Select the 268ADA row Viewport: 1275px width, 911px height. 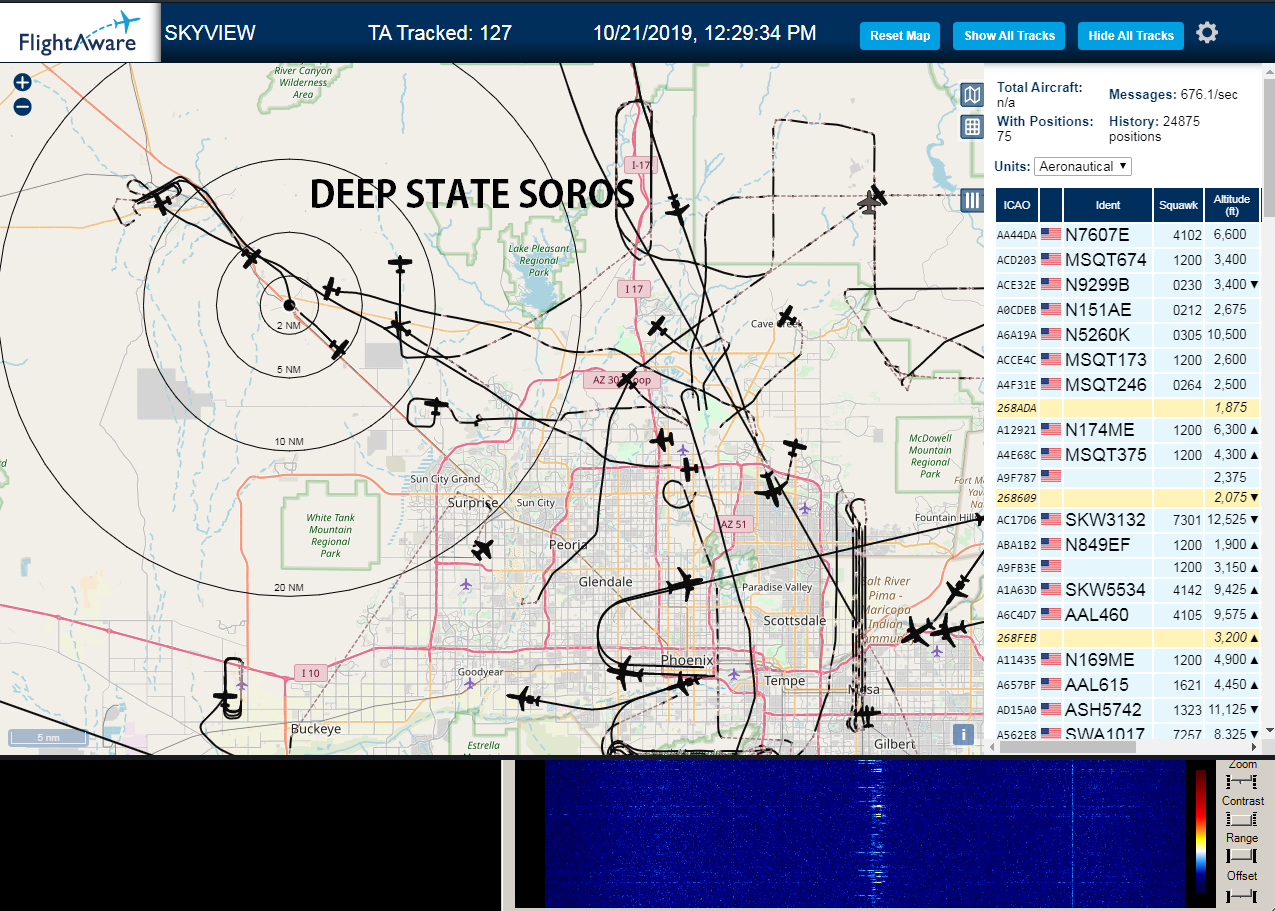pos(1128,407)
